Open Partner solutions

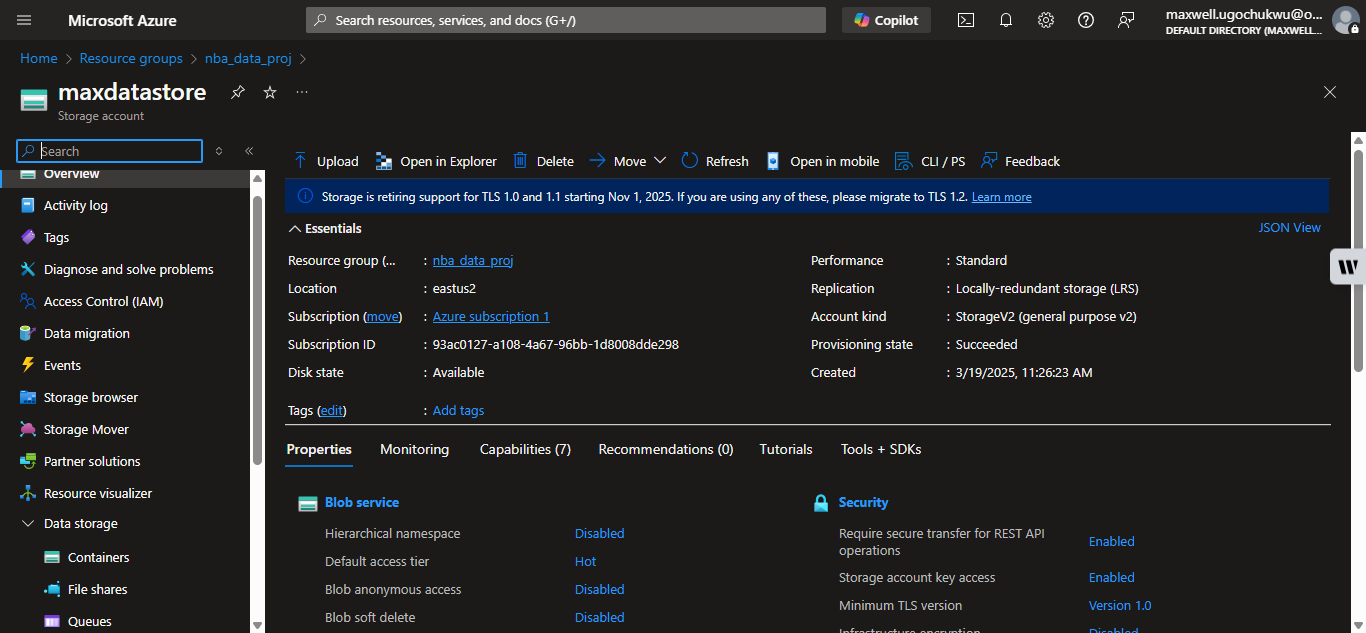92,461
